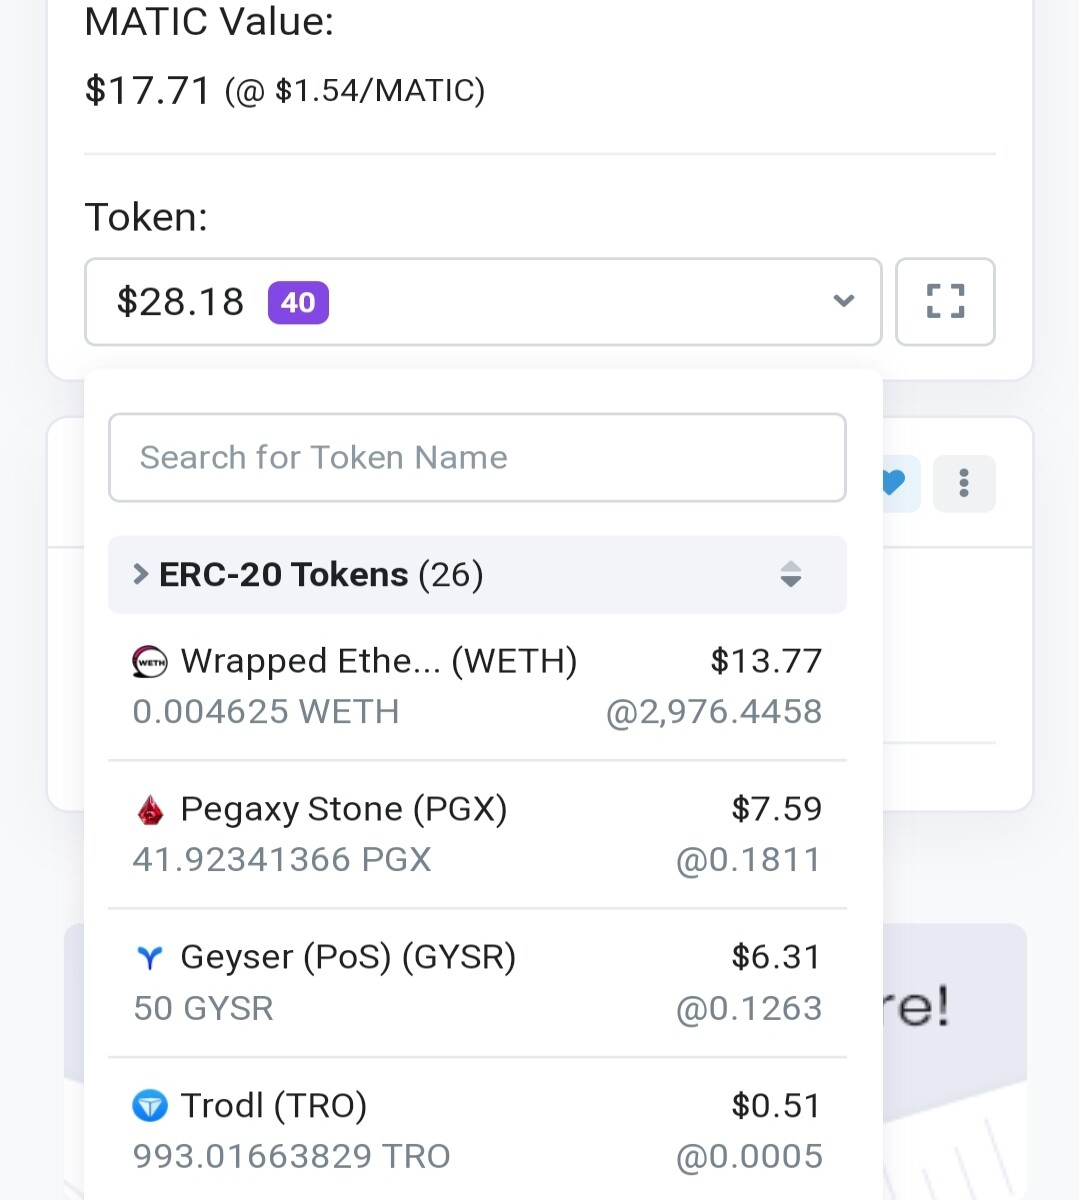Click the Pegaxy Stone red gem icon
The height and width of the screenshot is (1200, 1079).
(150, 810)
